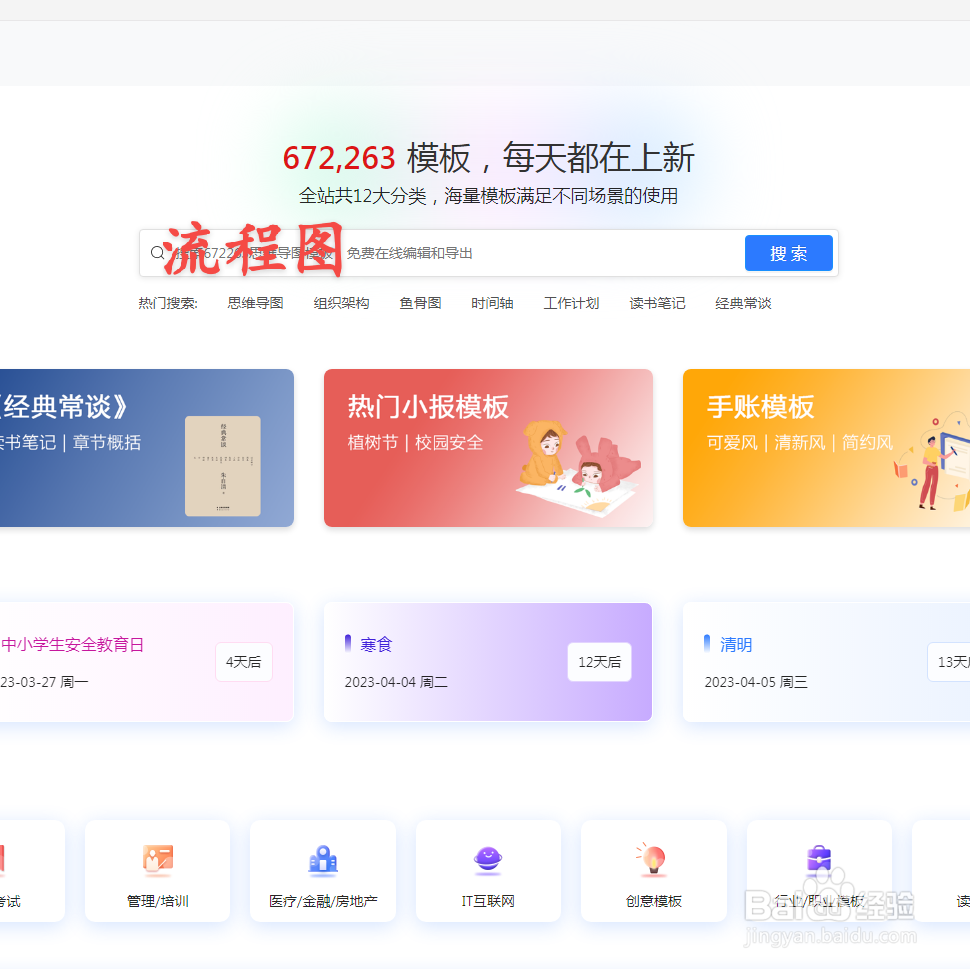
Task: Open the 寒食 festival card
Action: click(488, 662)
